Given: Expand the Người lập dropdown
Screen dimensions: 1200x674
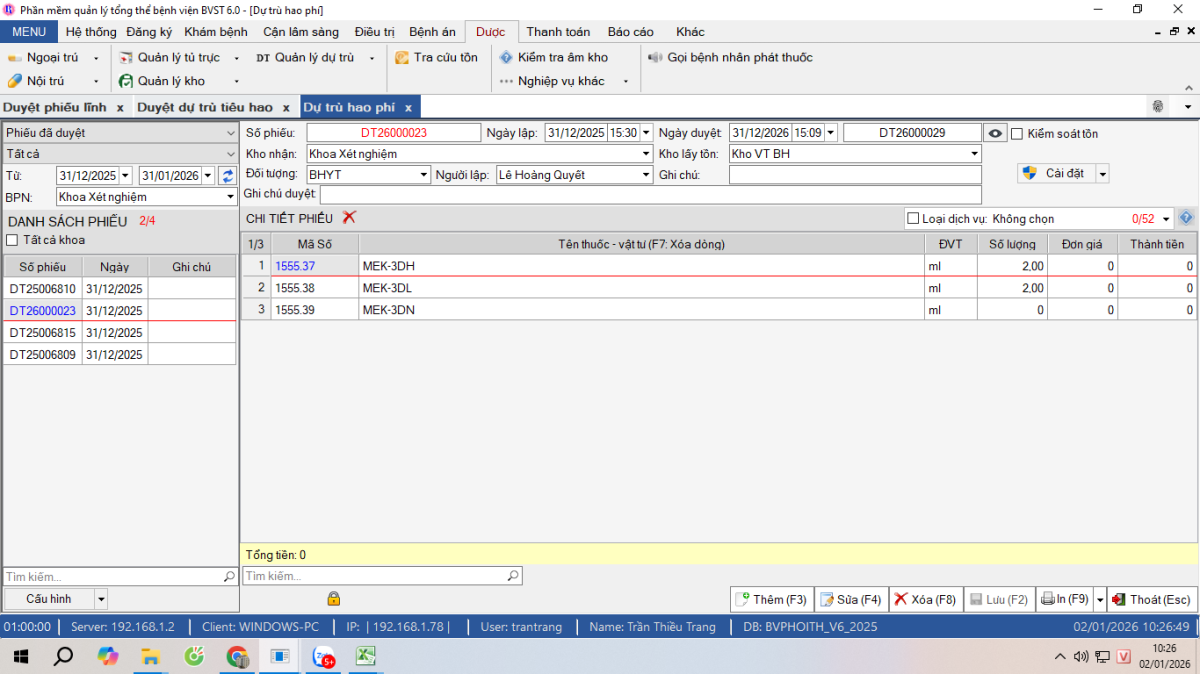Looking at the screenshot, I should click(645, 175).
